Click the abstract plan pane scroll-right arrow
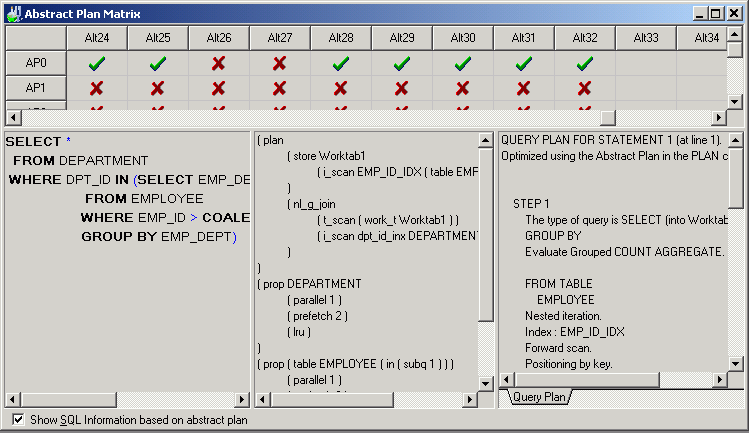The image size is (749, 433). coord(470,400)
